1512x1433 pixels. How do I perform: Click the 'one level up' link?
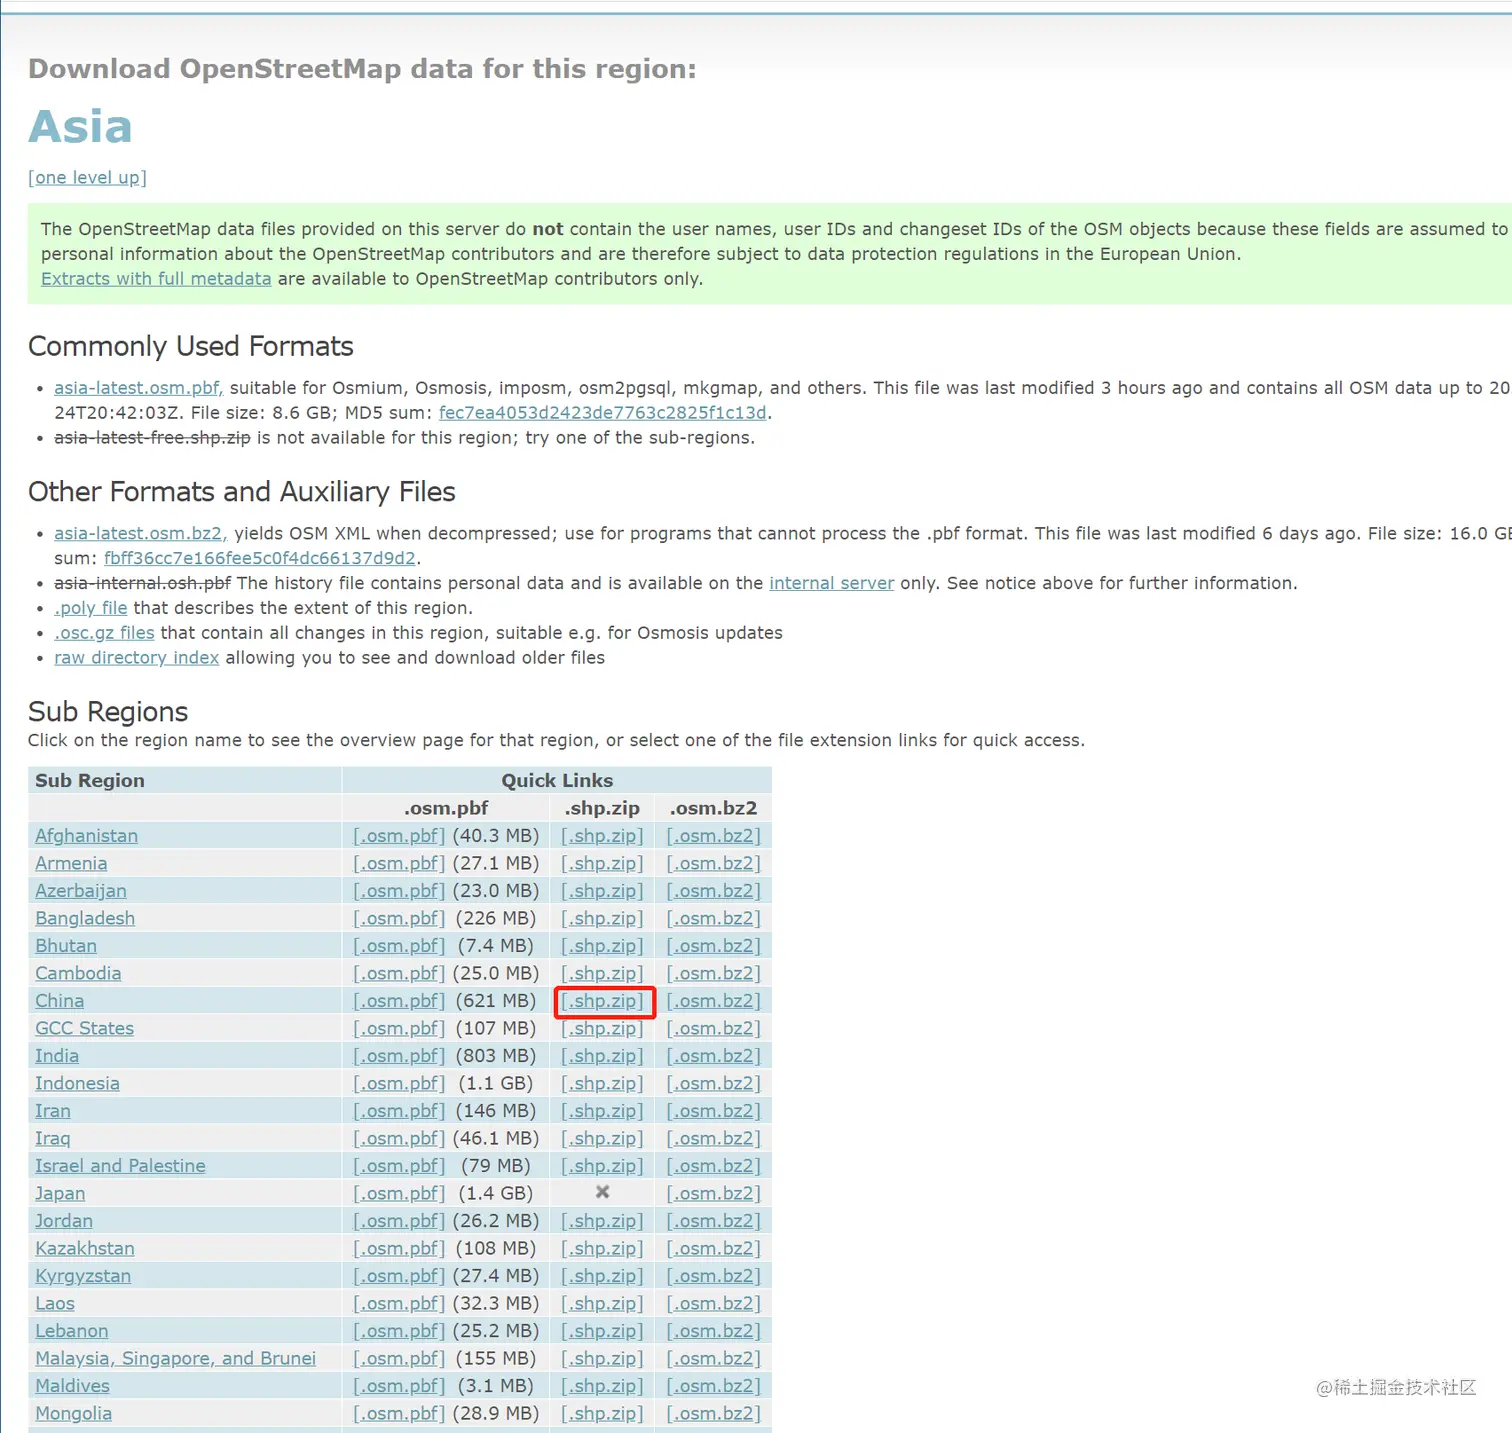[x=87, y=178]
